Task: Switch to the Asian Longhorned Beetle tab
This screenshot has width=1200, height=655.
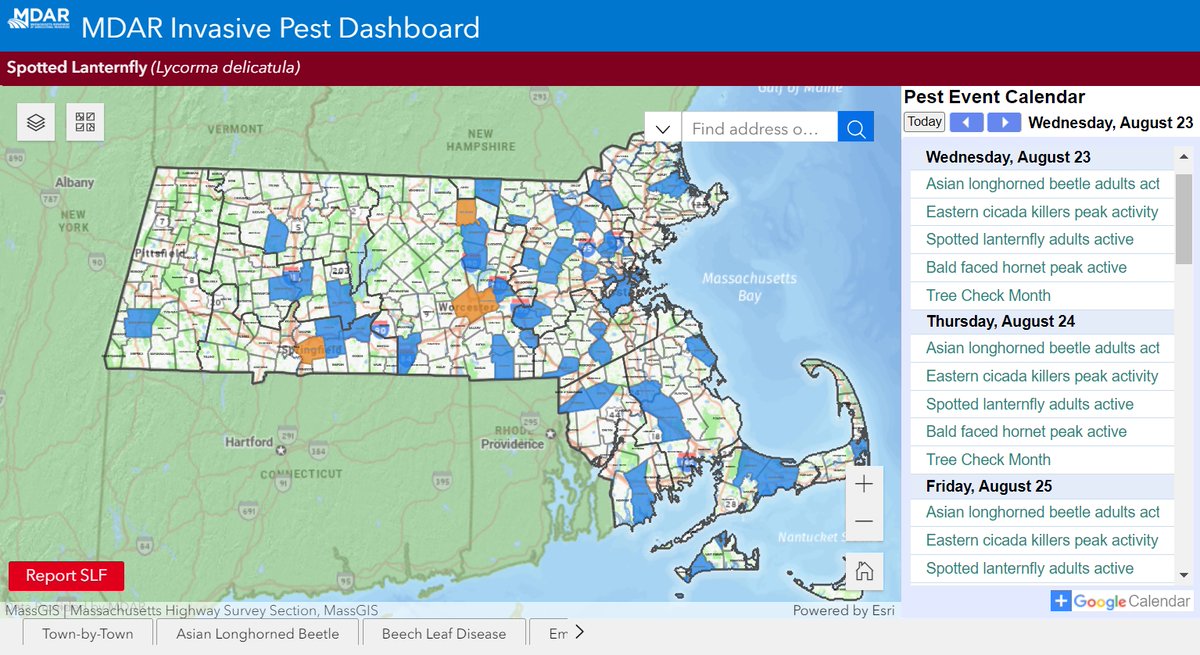Action: click(x=257, y=632)
